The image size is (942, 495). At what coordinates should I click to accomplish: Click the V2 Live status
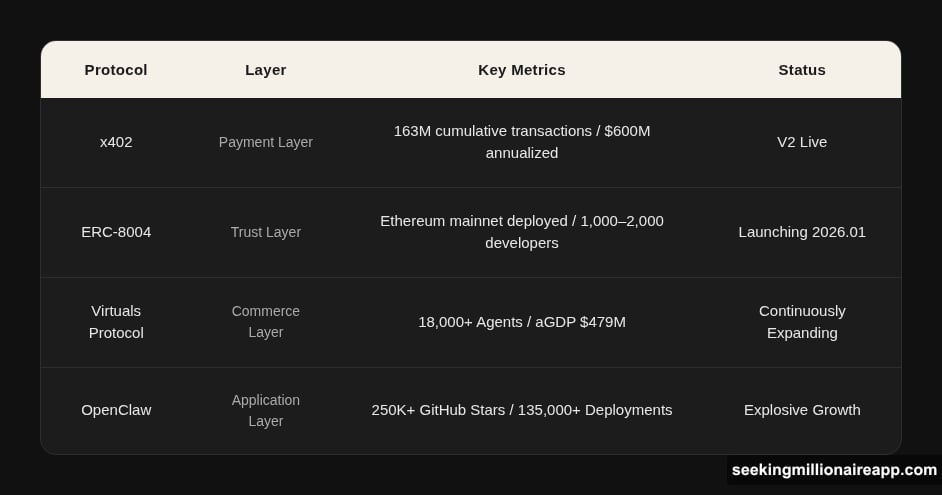[x=802, y=142]
